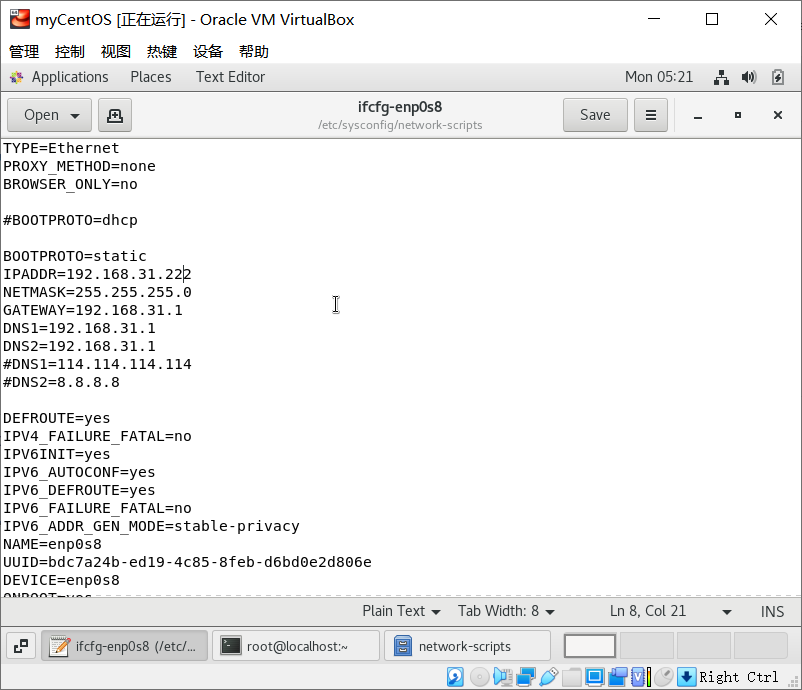Open the Plain Text highlighting dropdown
Viewport: 802px width, 690px height.
(402, 611)
